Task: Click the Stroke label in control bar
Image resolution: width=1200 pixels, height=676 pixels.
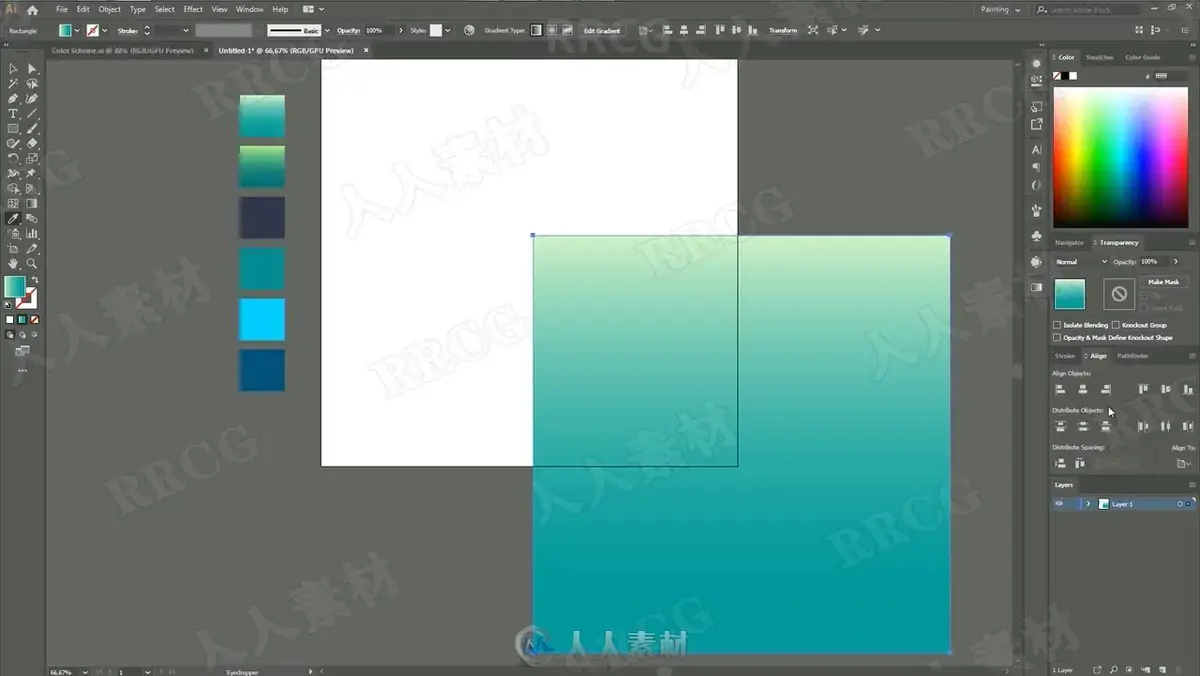Action: point(128,30)
